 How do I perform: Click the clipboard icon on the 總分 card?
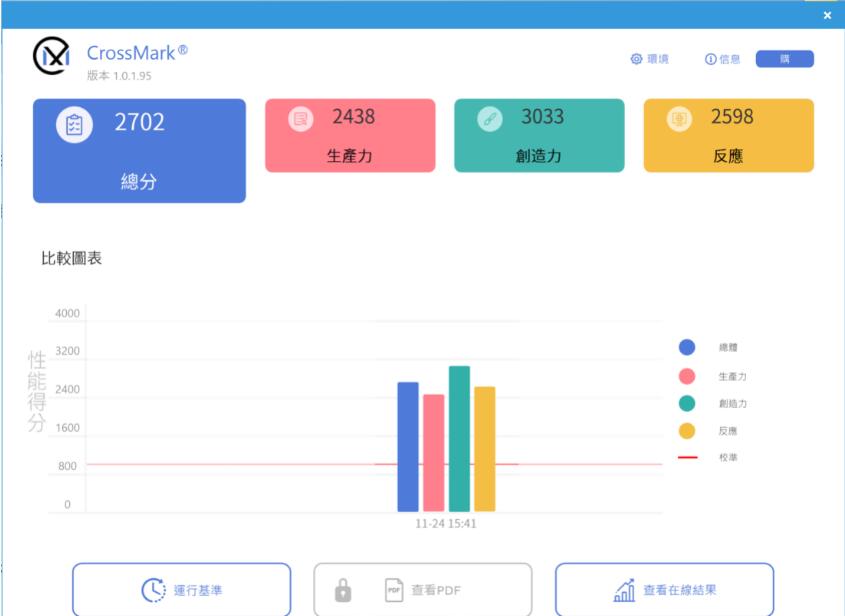coord(74,125)
